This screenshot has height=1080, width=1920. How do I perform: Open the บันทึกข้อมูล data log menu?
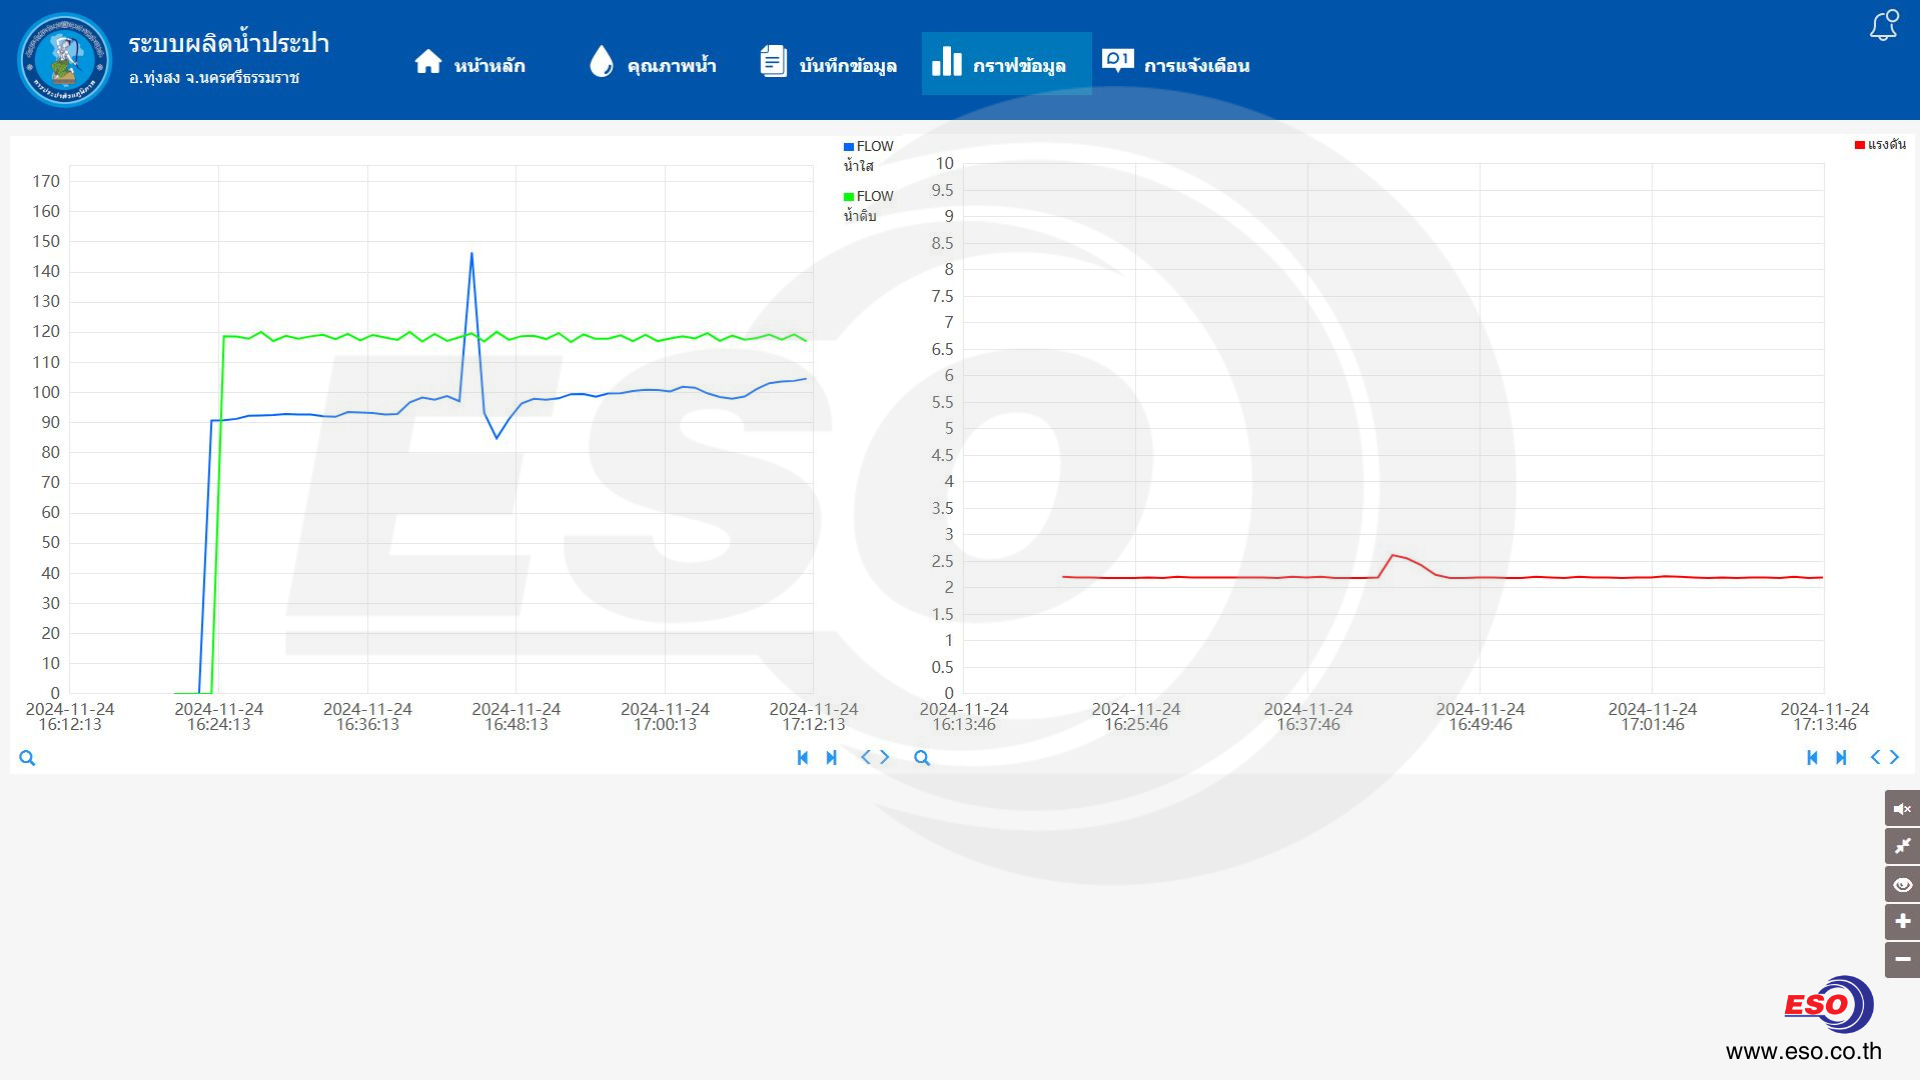pyautogui.click(x=828, y=64)
